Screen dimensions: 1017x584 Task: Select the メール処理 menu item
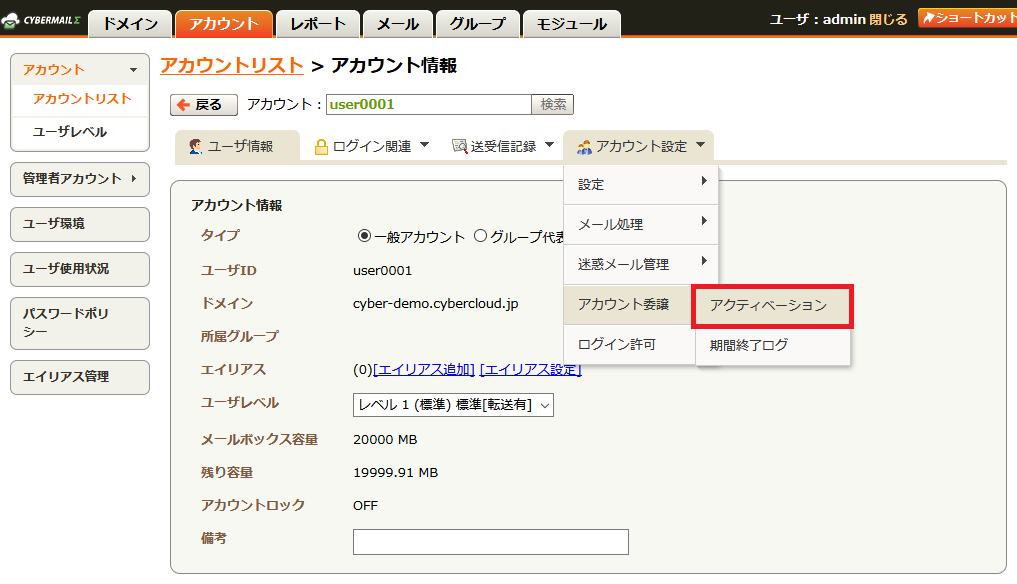(x=641, y=225)
